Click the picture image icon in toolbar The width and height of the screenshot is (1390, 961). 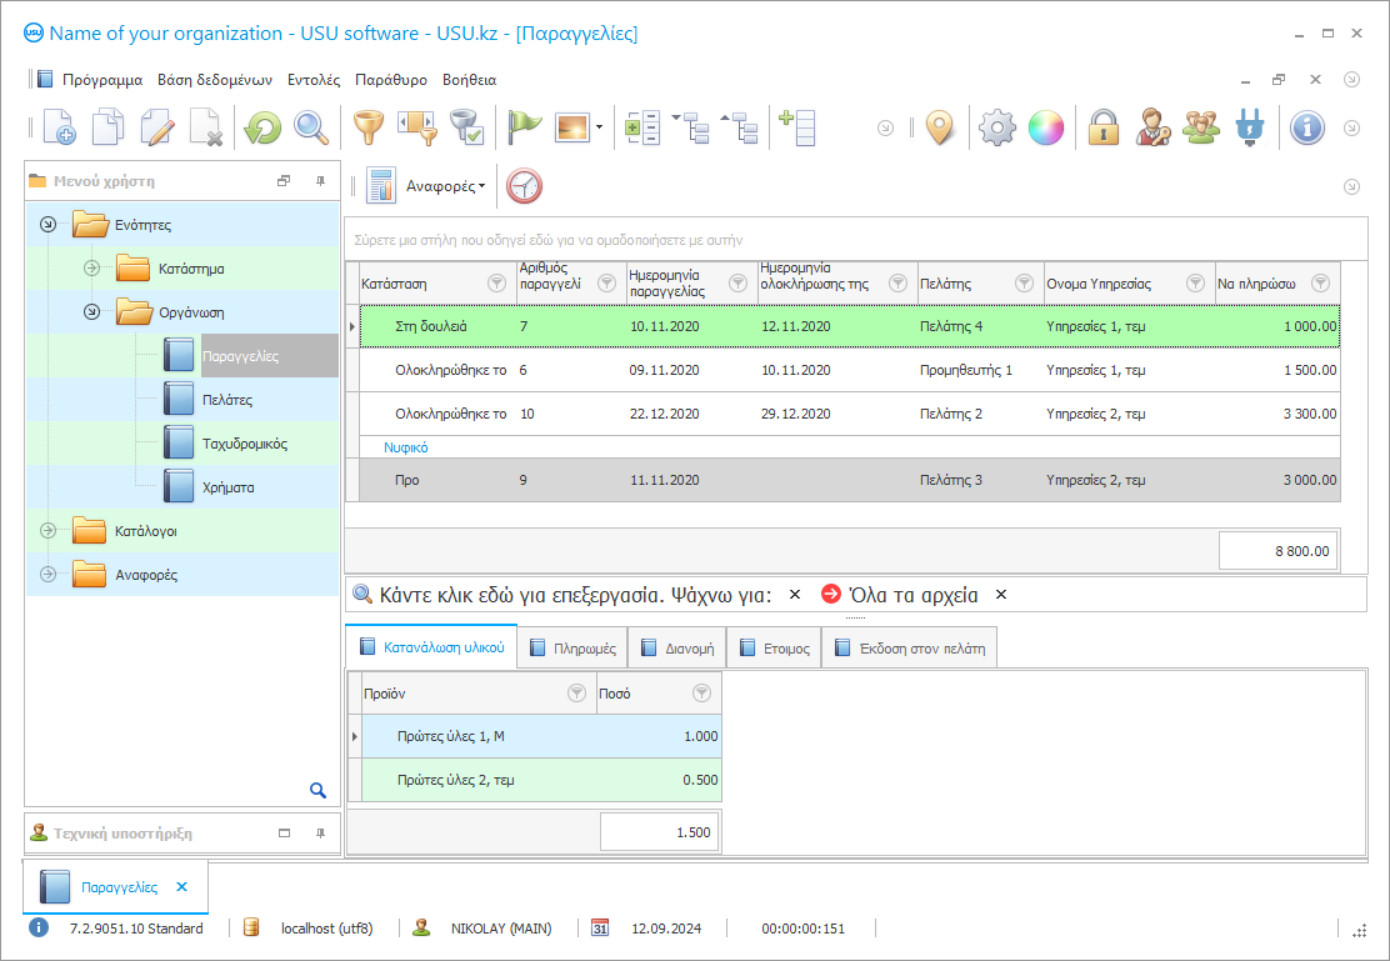click(x=573, y=128)
